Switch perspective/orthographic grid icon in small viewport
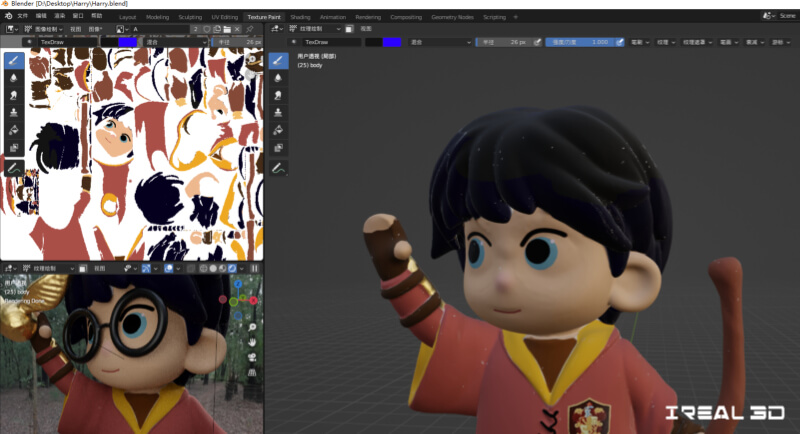Image resolution: width=800 pixels, height=434 pixels. coord(252,372)
